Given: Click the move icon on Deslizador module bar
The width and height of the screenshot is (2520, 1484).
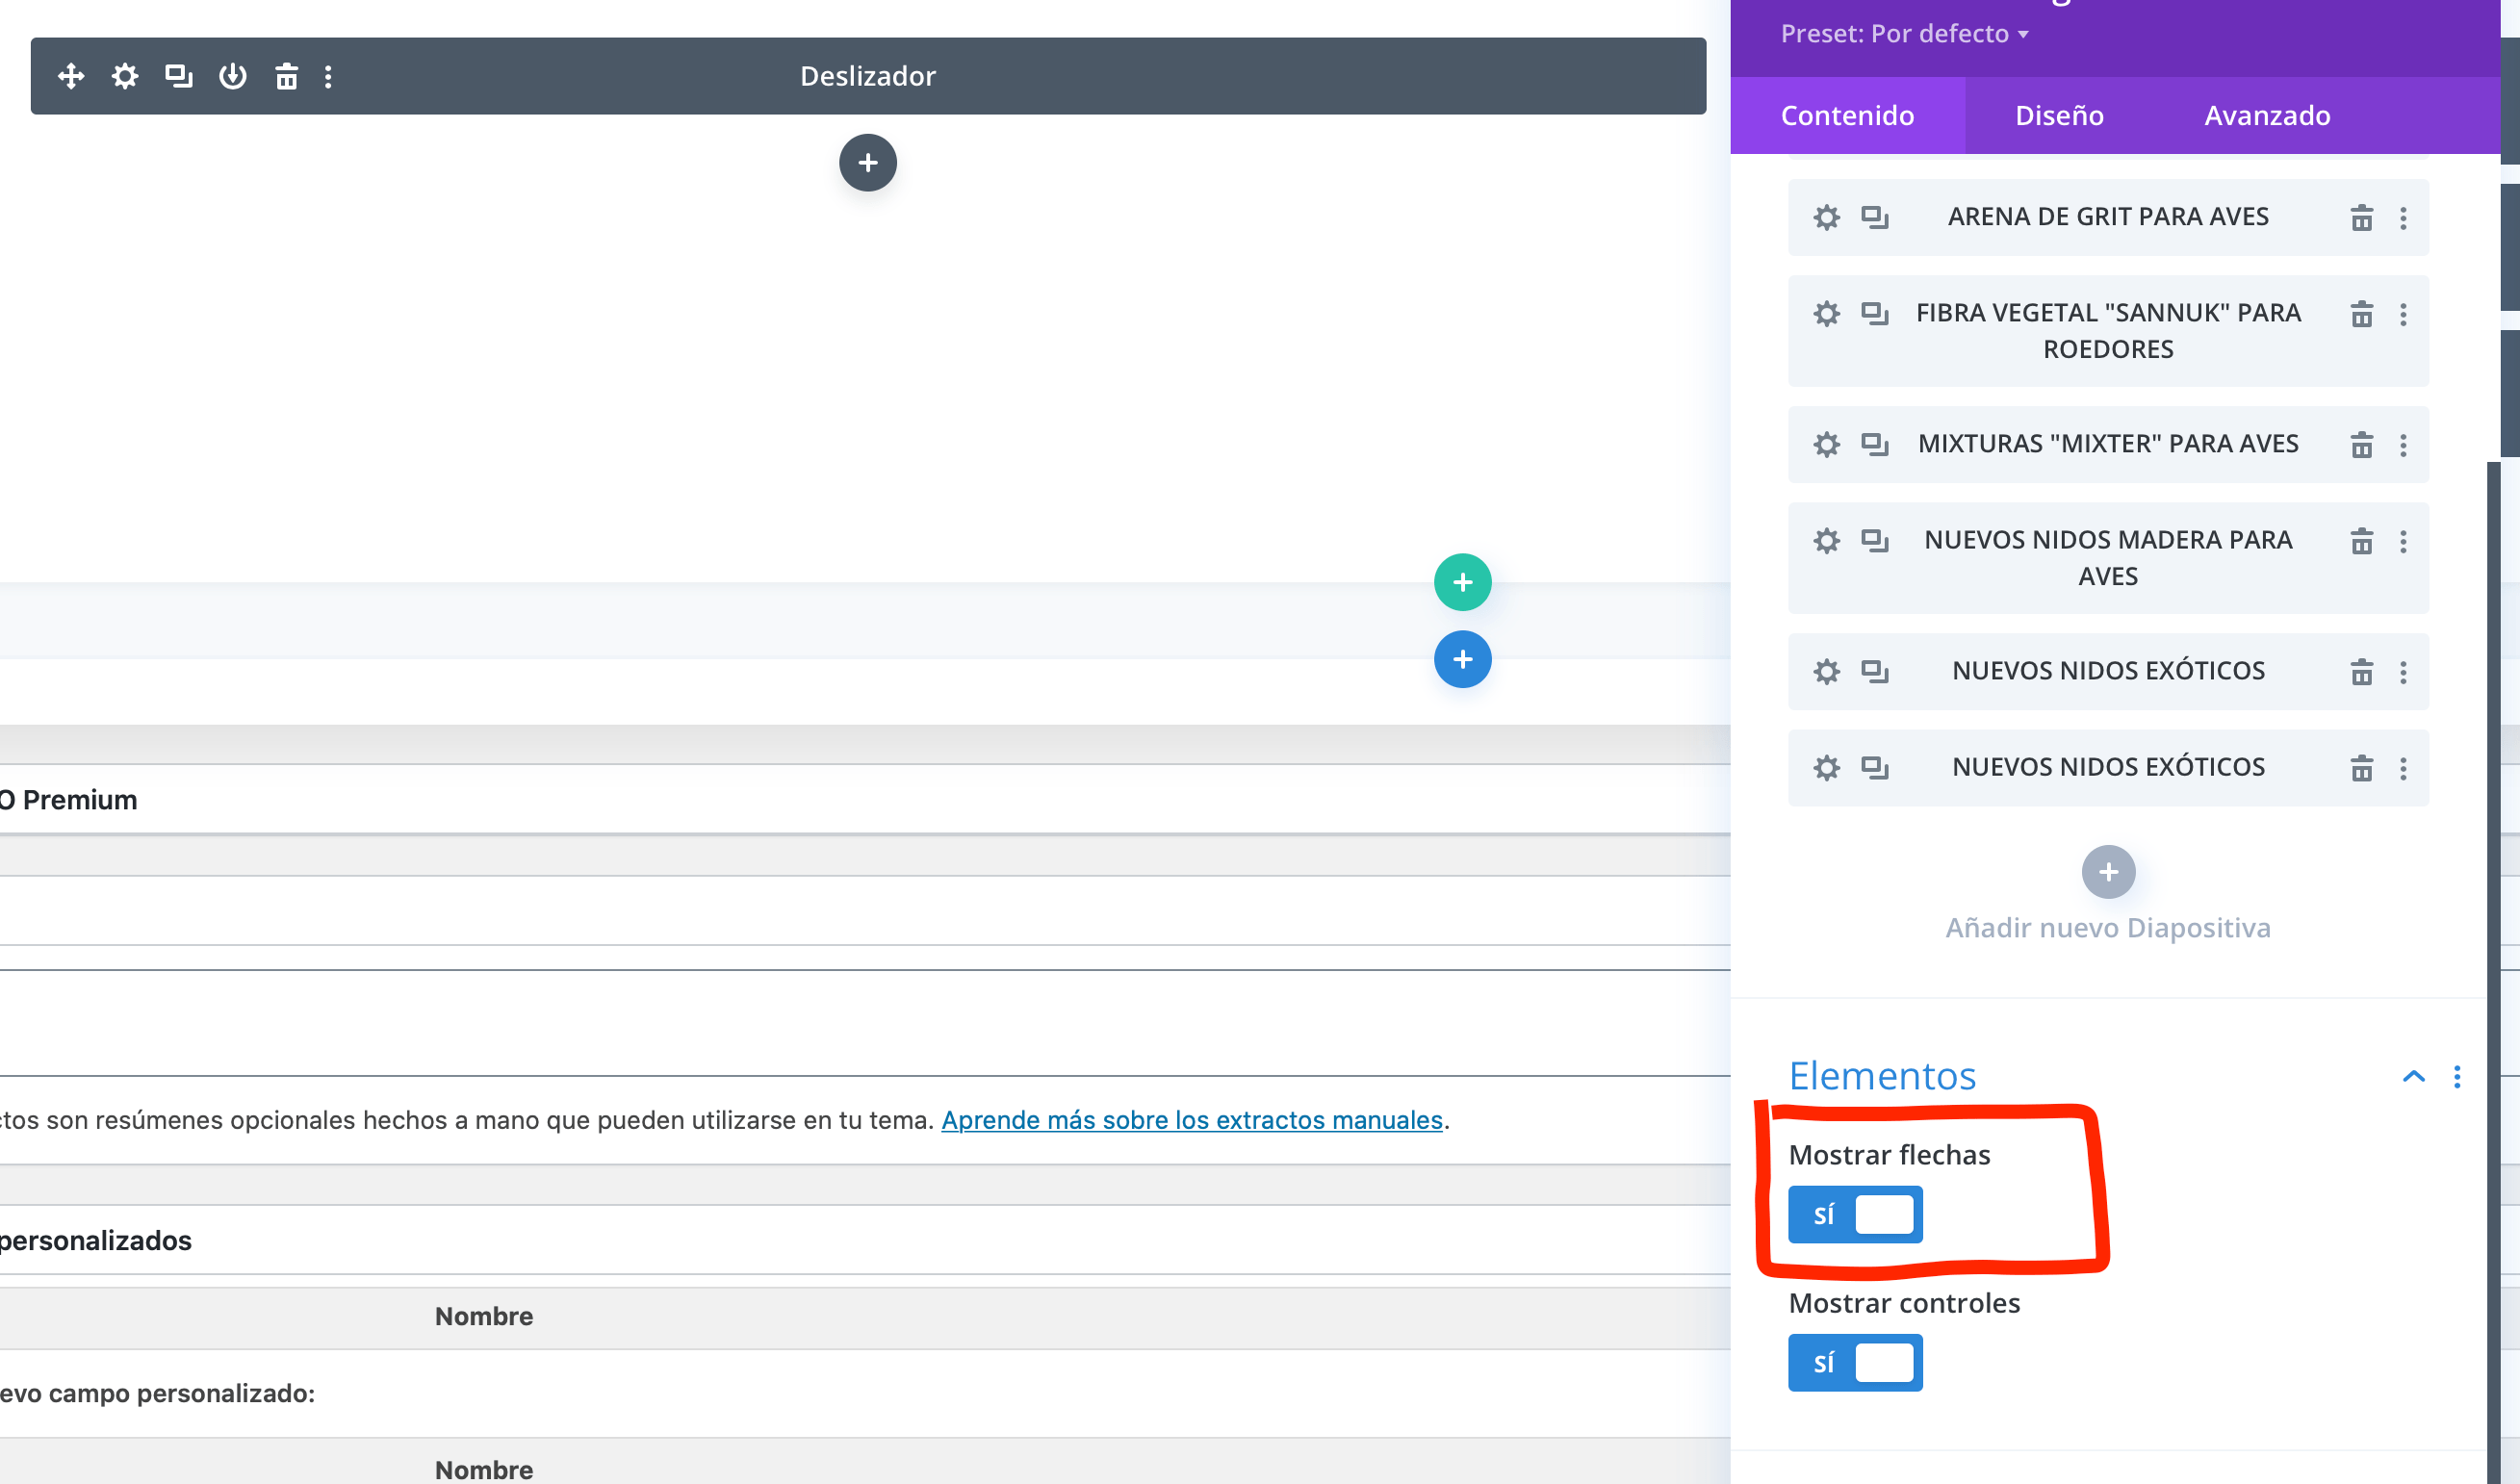Looking at the screenshot, I should [x=71, y=76].
